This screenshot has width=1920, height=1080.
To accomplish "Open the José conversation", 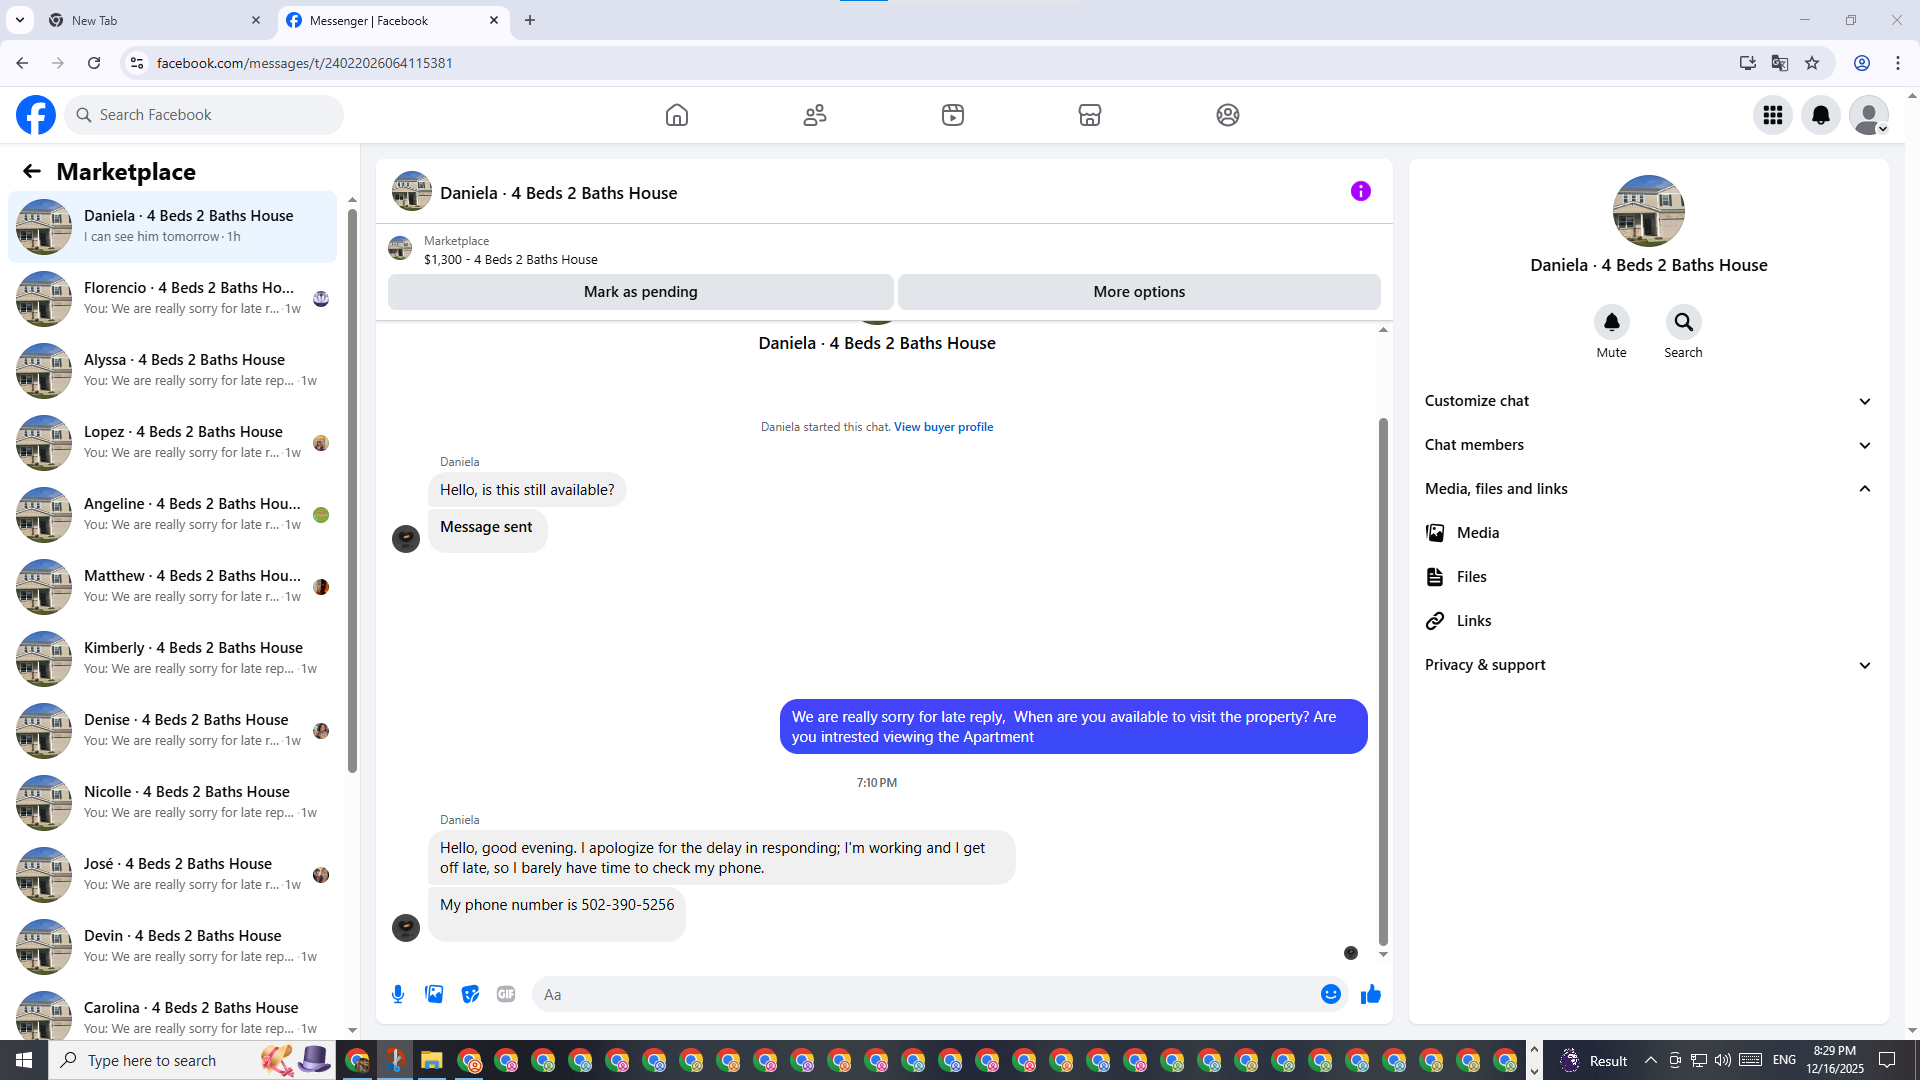I will 173,874.
